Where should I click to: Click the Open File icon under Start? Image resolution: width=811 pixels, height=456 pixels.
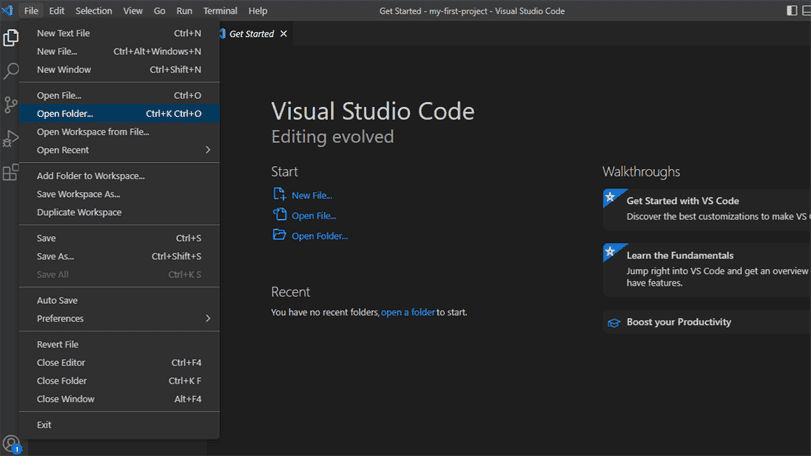pos(279,215)
